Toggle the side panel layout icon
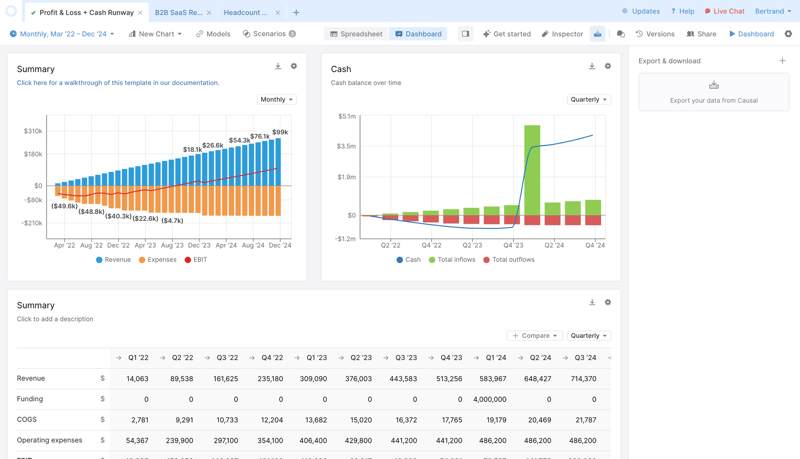Image resolution: width=800 pixels, height=459 pixels. [x=465, y=34]
